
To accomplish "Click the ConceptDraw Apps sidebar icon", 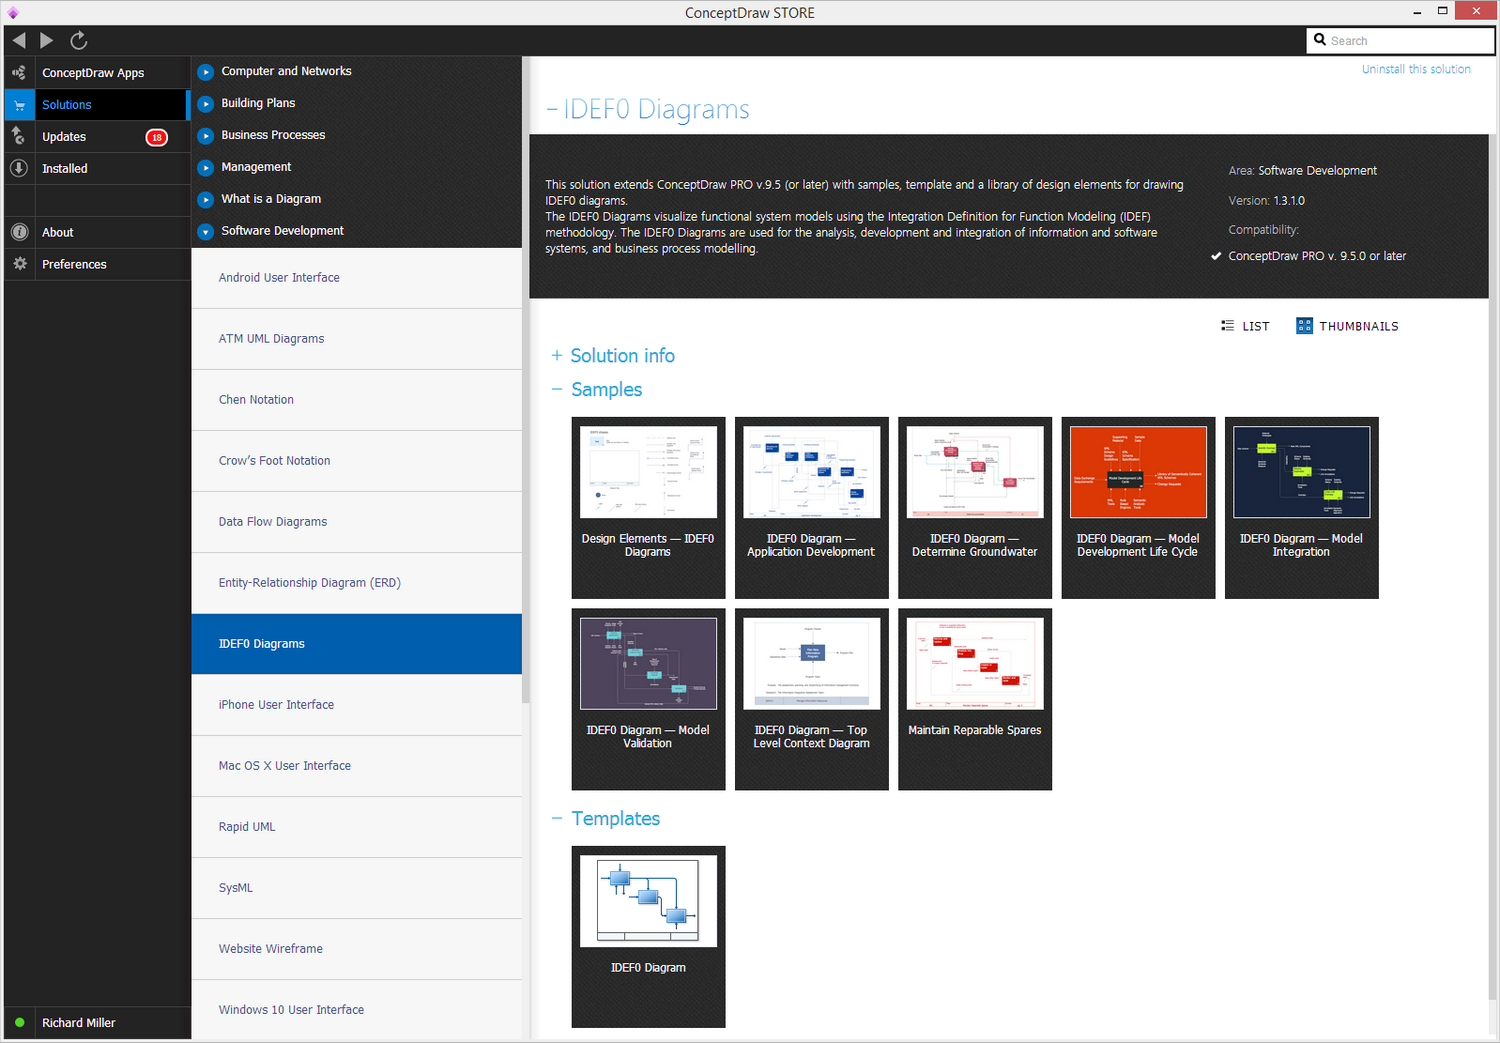I will point(19,73).
